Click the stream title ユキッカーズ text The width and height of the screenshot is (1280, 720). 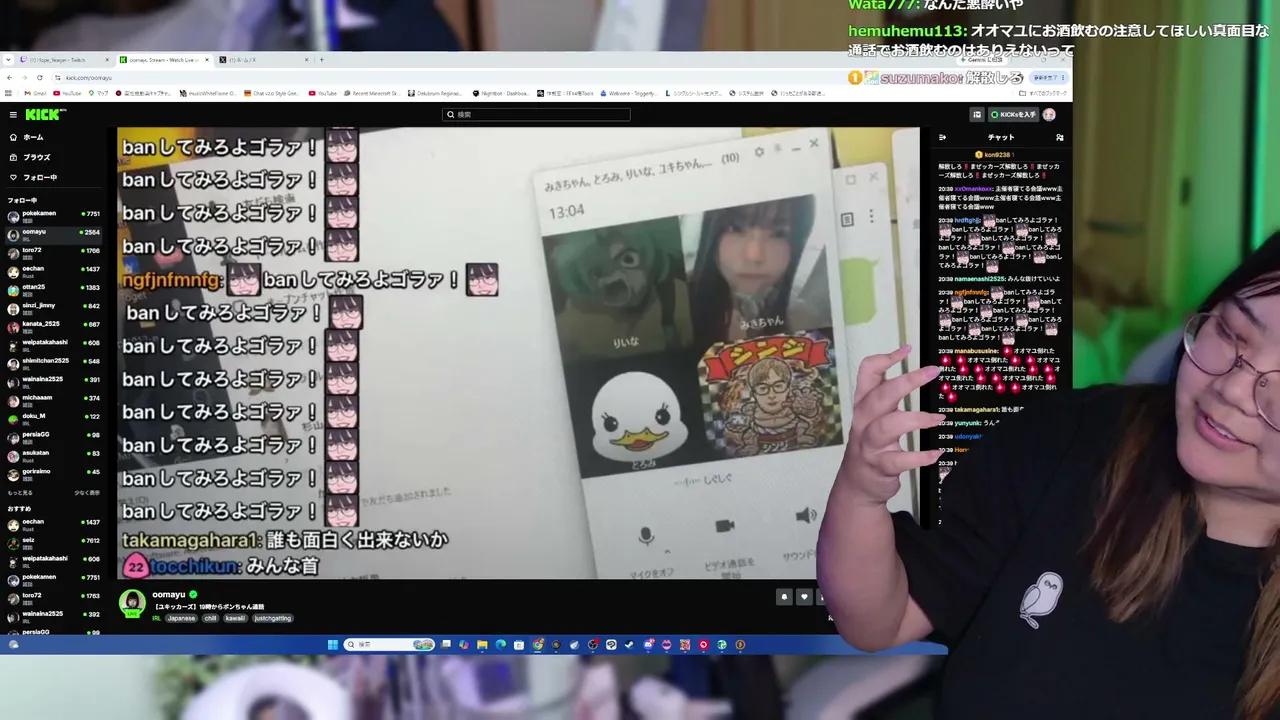[208, 607]
